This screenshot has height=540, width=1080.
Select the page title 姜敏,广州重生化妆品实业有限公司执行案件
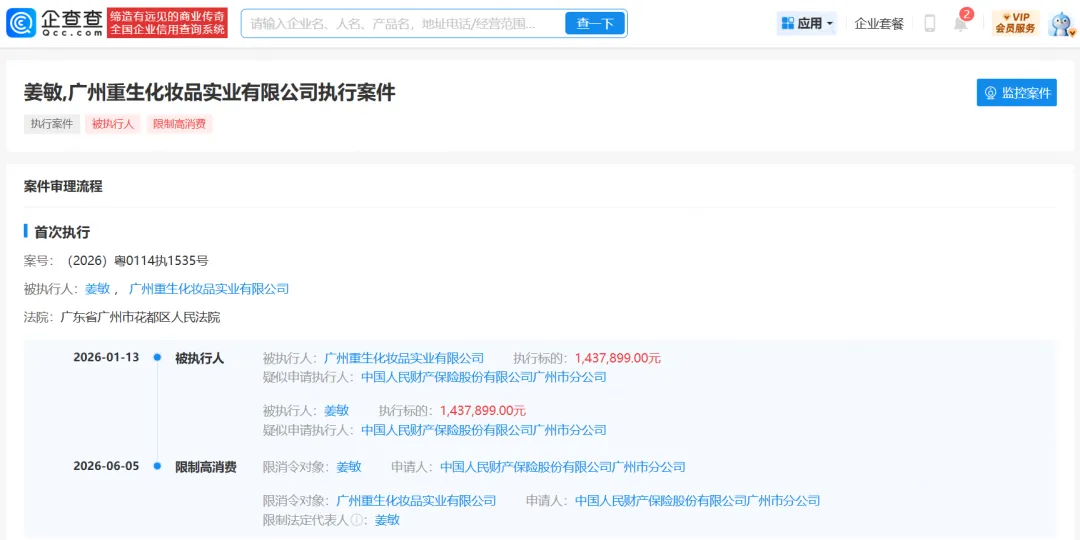209,92
